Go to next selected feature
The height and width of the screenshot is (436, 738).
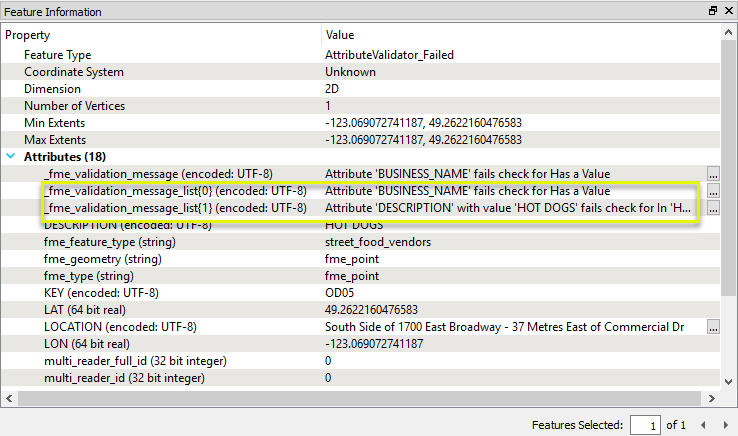(726, 425)
